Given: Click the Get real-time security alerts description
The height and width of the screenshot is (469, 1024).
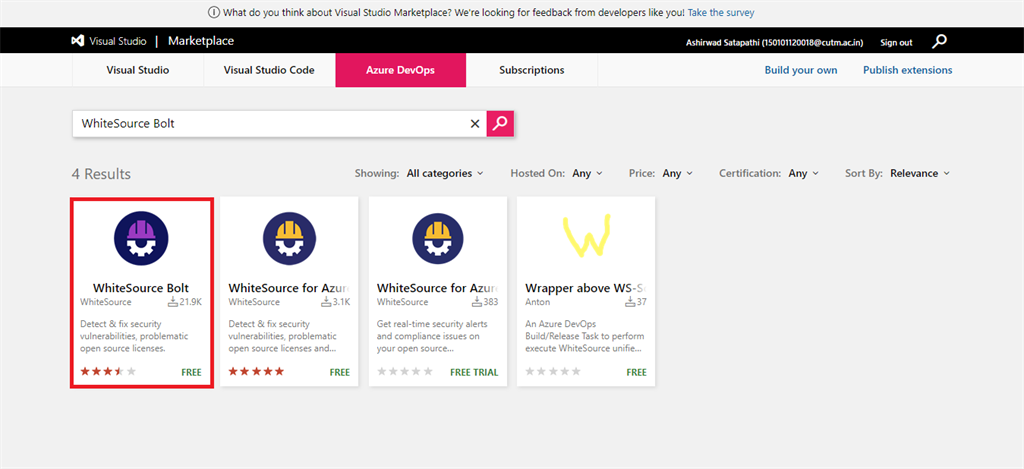Looking at the screenshot, I should (432, 336).
